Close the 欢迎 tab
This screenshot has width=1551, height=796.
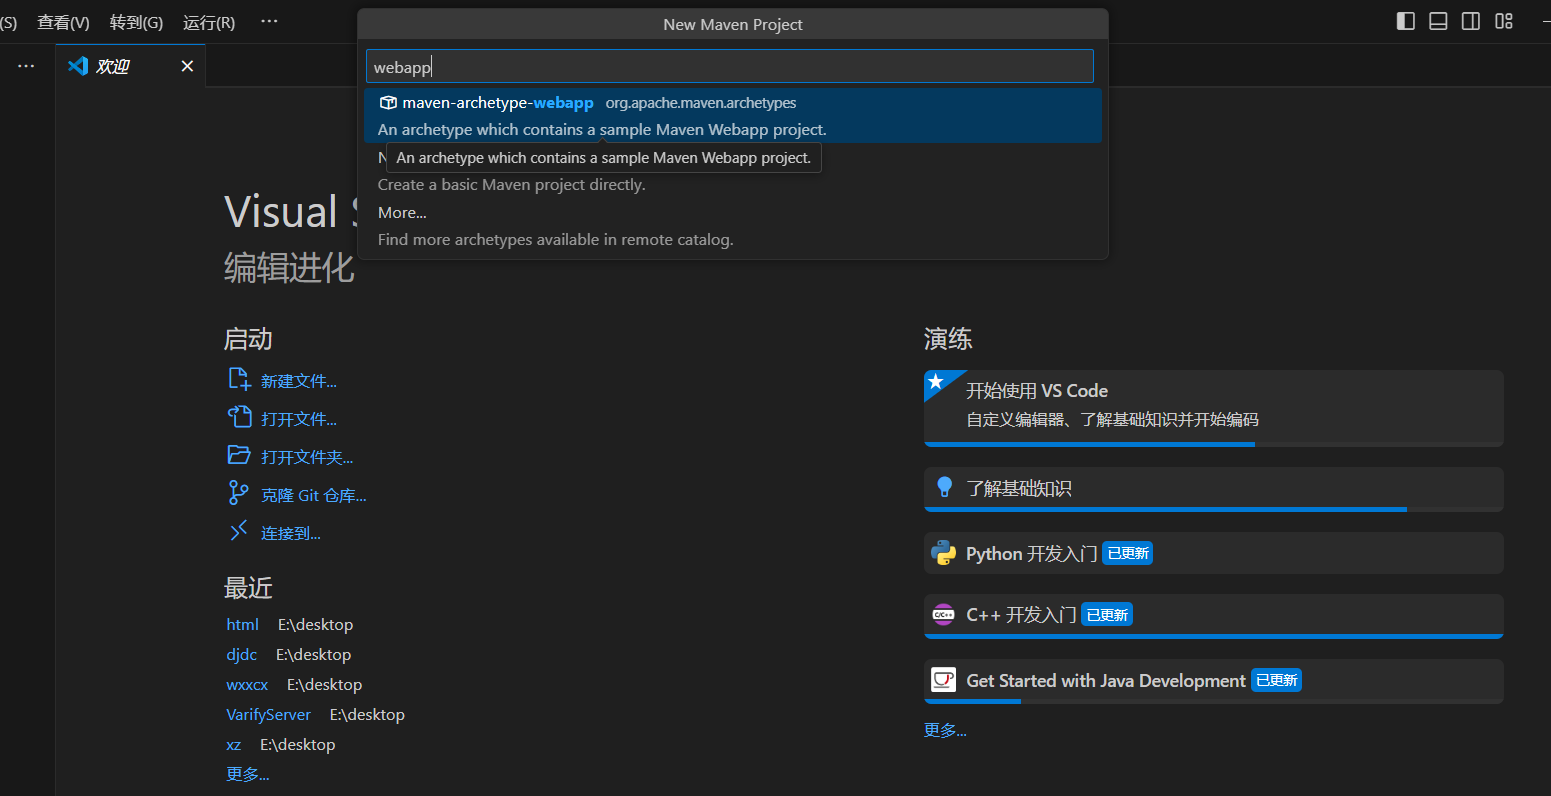coord(187,66)
